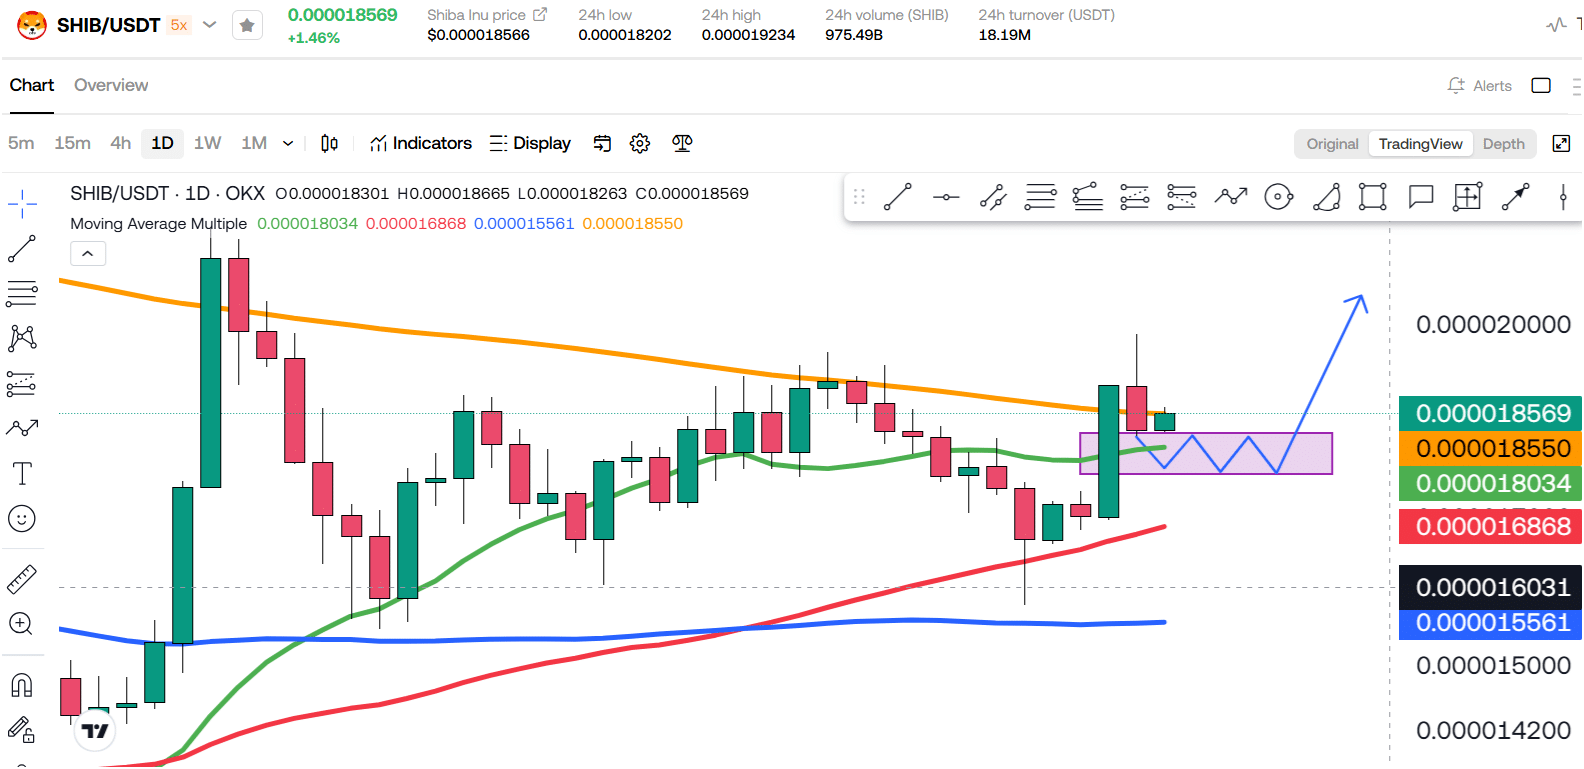Switch chart mode to Original
The height and width of the screenshot is (769, 1584).
click(x=1332, y=144)
